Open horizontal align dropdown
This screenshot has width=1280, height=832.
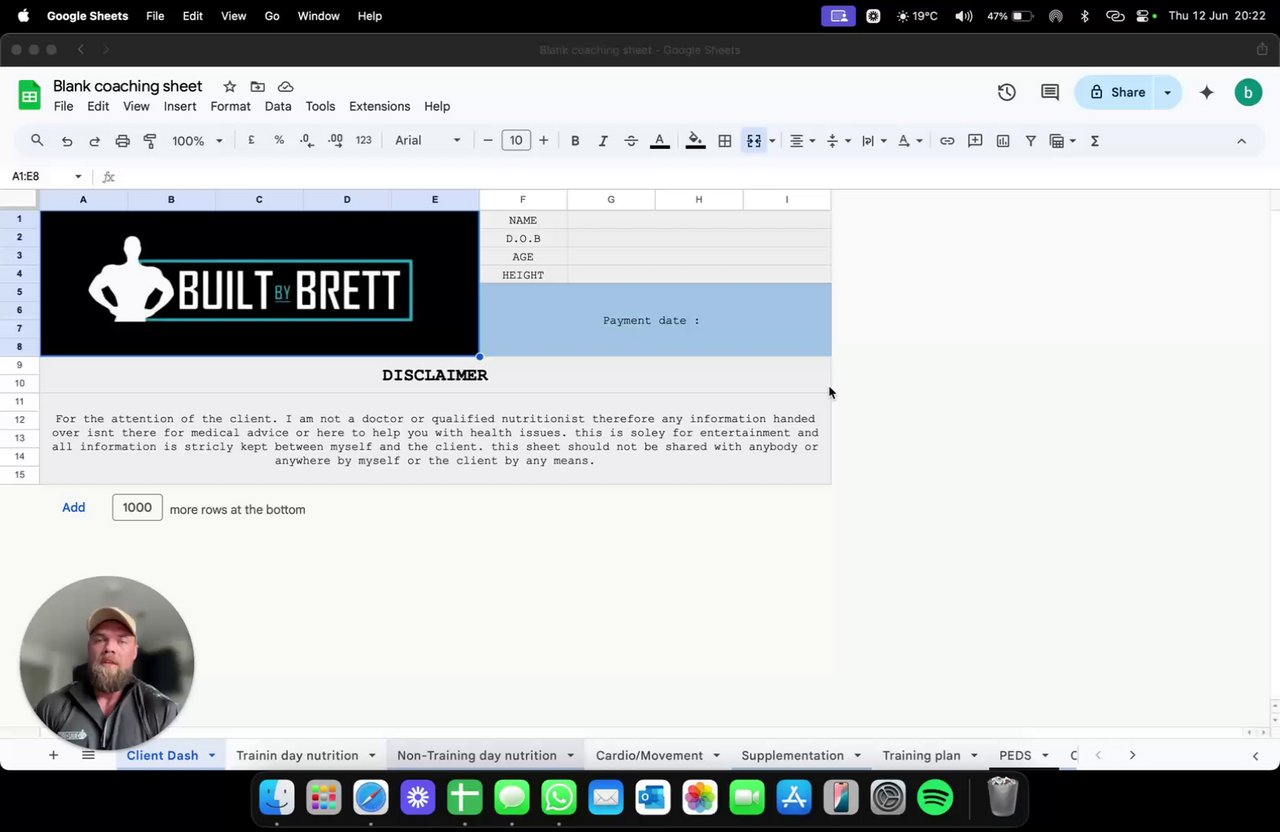[x=803, y=141]
